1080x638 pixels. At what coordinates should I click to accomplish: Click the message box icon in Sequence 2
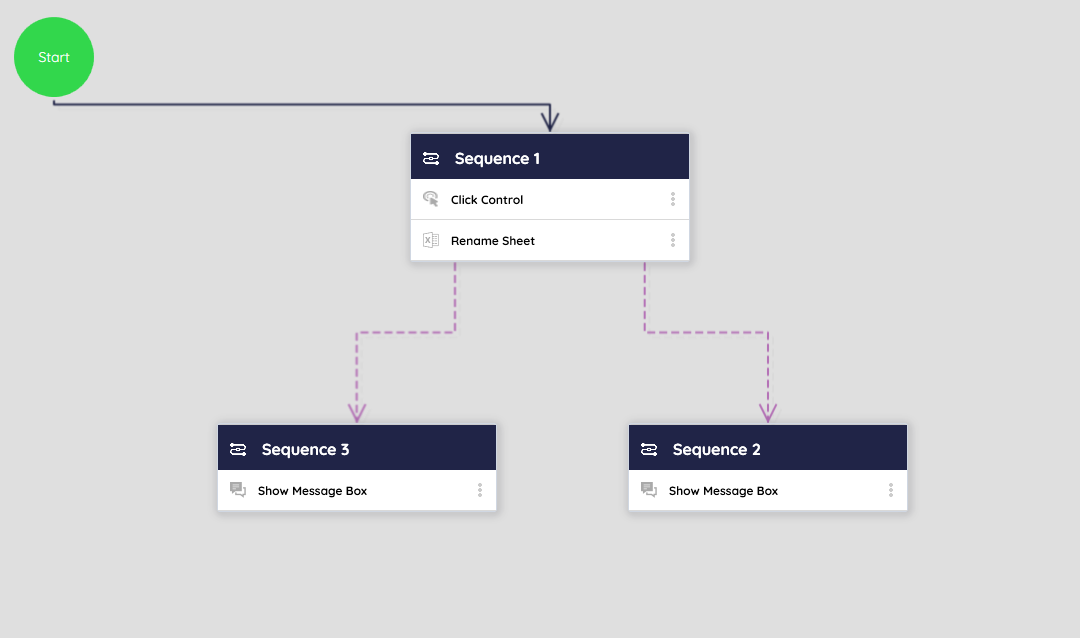click(649, 490)
